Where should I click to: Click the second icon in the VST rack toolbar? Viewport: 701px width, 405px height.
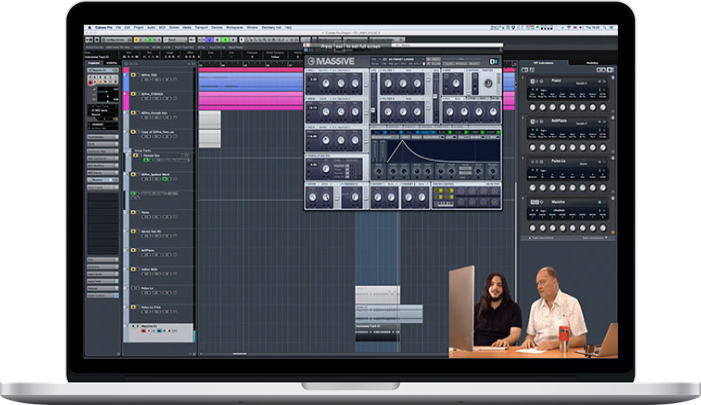coord(532,70)
